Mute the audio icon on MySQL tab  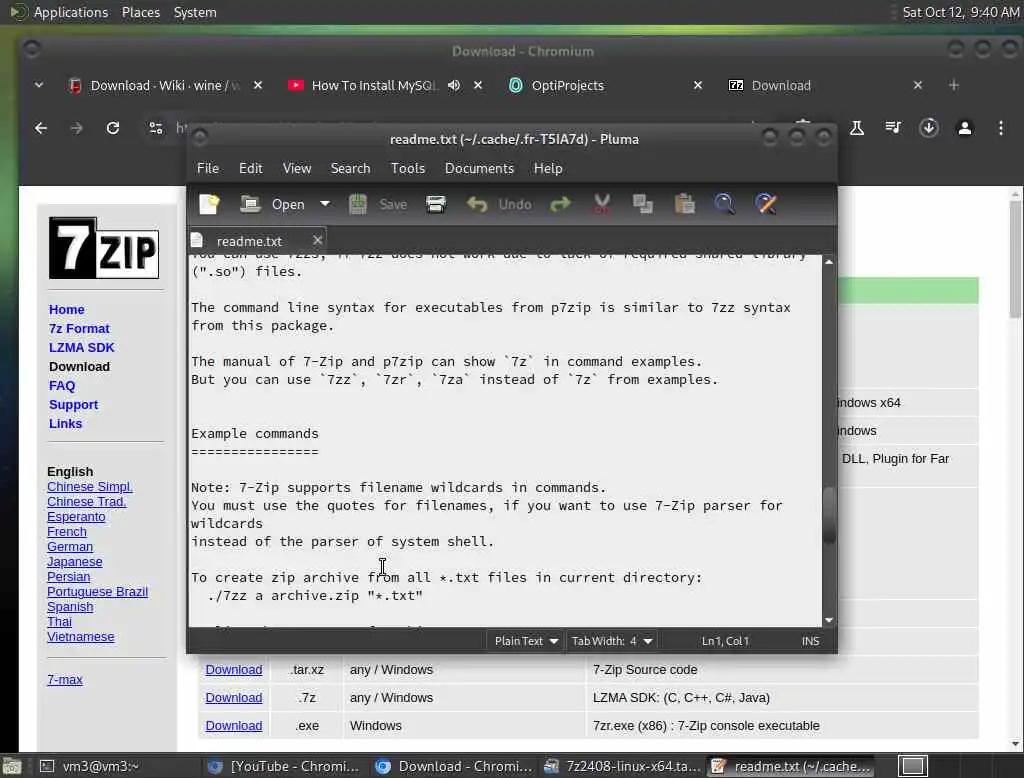pyautogui.click(x=454, y=86)
